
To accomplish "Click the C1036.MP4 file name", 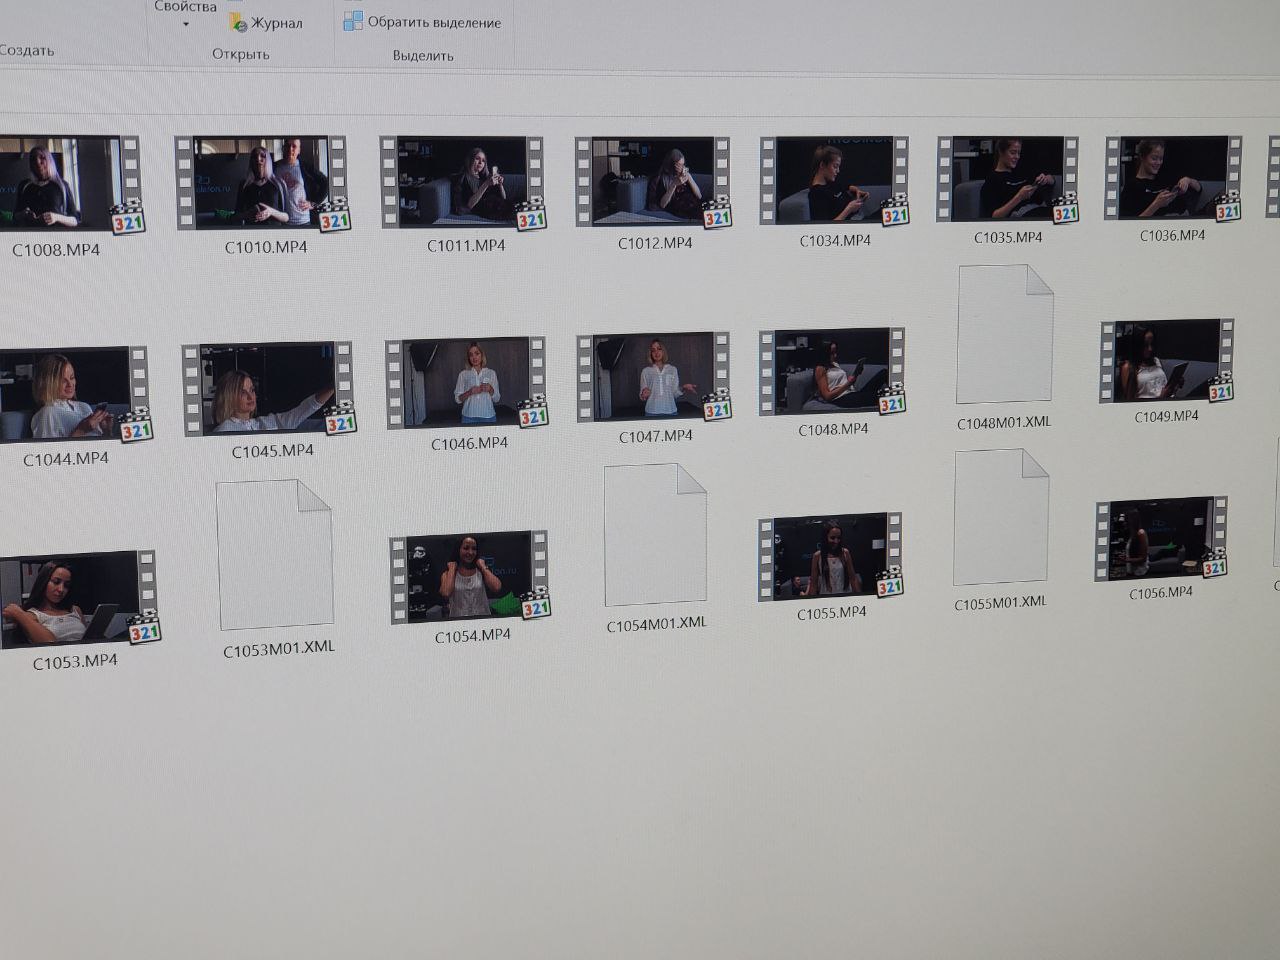I will tap(1172, 236).
